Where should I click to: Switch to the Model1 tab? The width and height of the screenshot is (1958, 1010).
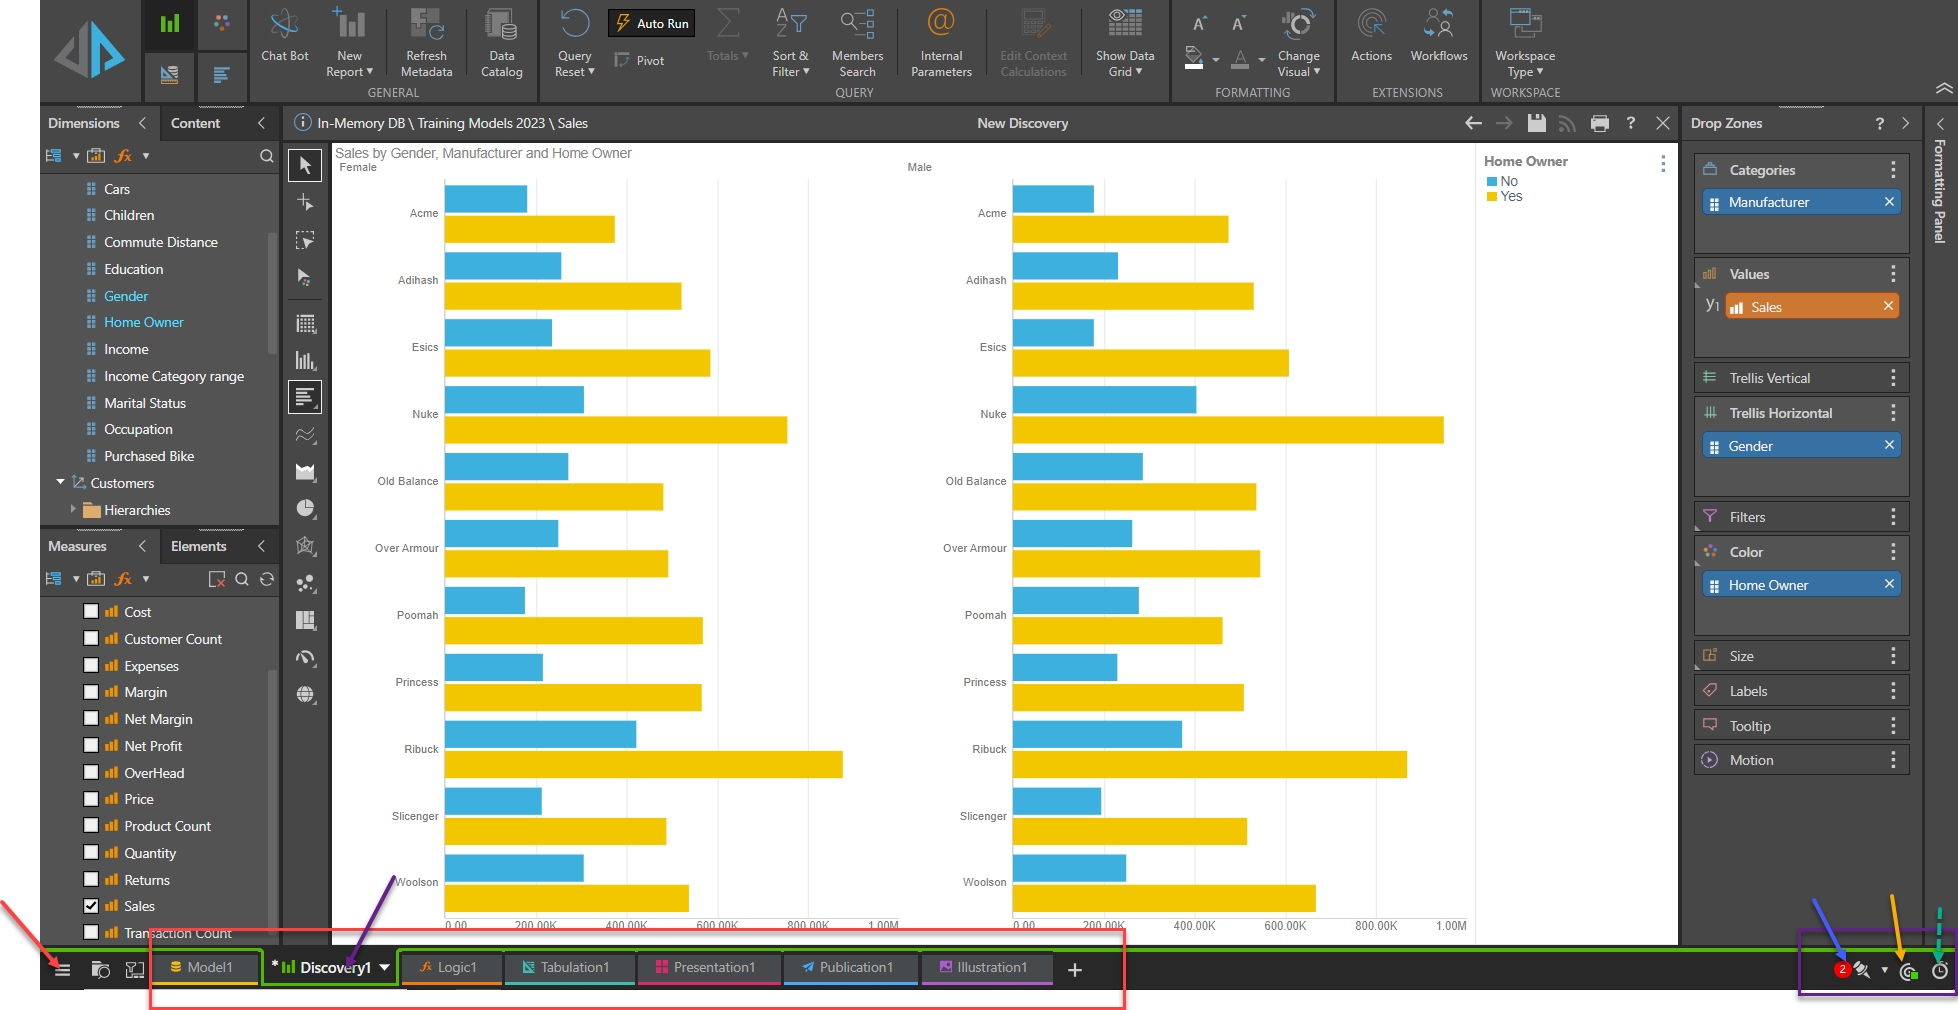point(205,968)
